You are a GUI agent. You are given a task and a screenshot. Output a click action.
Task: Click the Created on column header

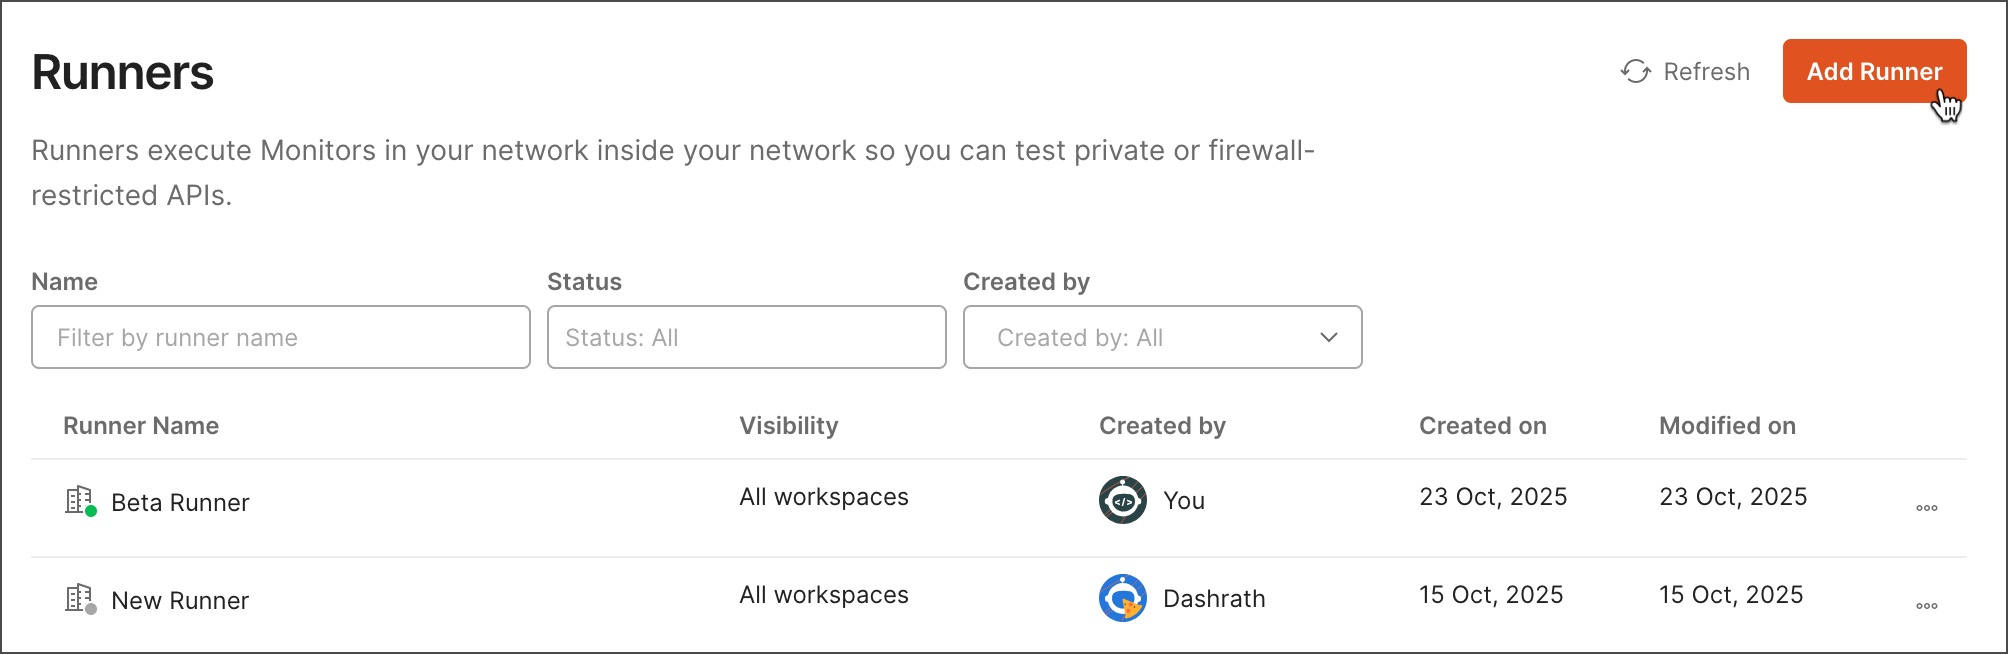(x=1482, y=425)
